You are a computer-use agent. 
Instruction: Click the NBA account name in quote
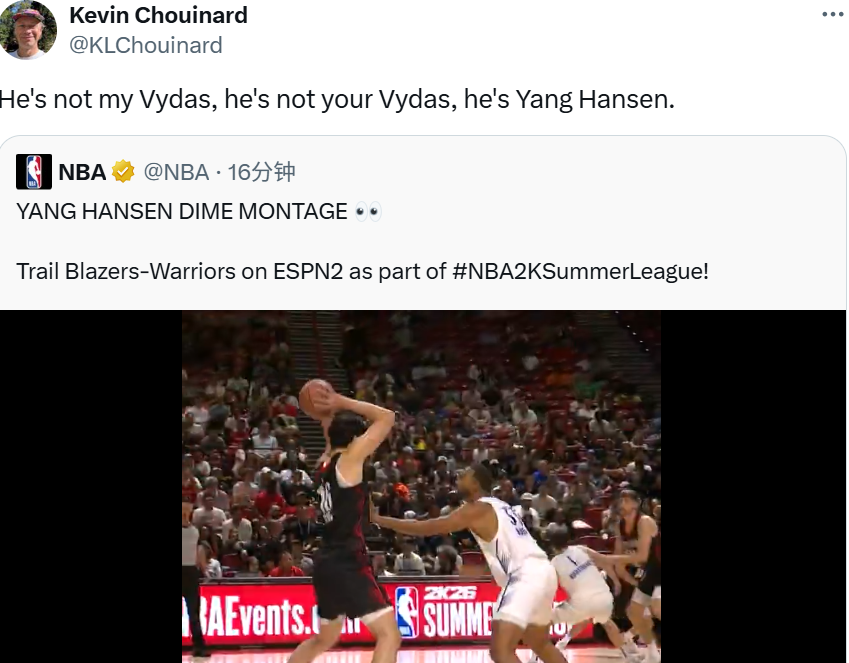[82, 172]
